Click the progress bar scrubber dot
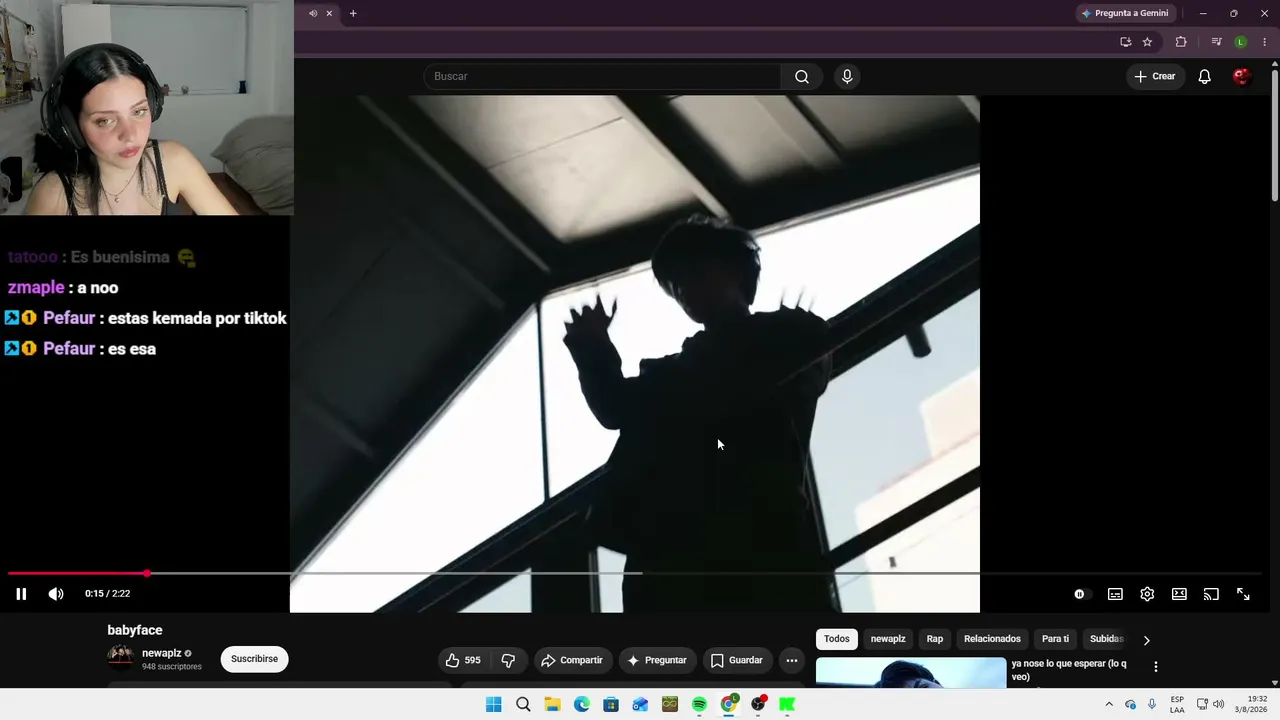 point(147,573)
